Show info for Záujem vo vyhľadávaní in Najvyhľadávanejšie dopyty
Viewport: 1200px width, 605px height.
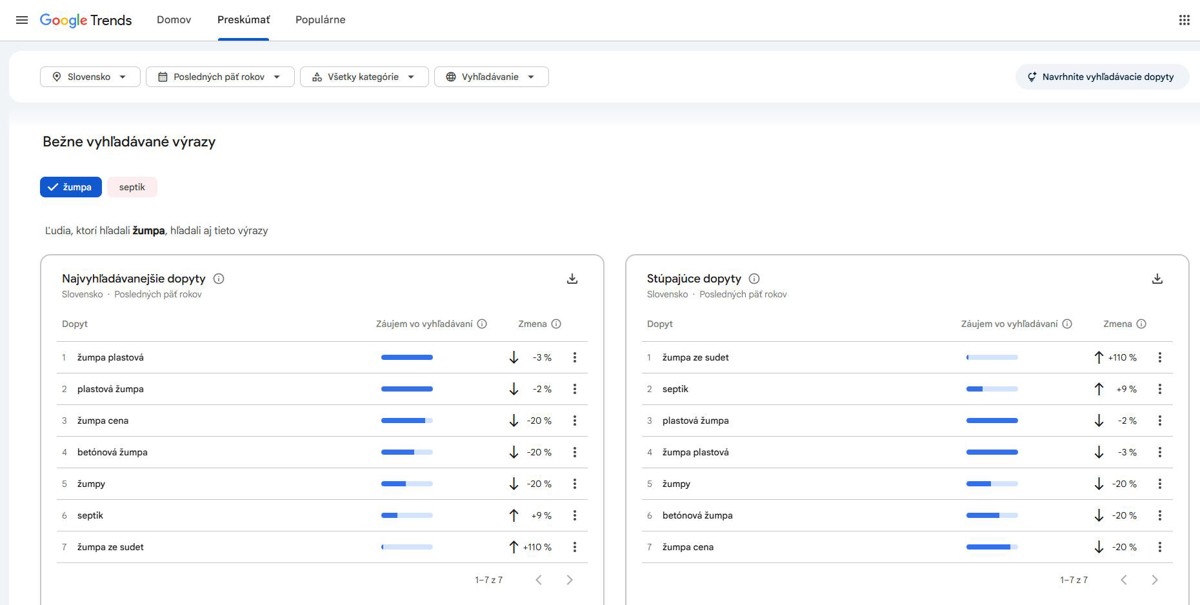coord(482,324)
